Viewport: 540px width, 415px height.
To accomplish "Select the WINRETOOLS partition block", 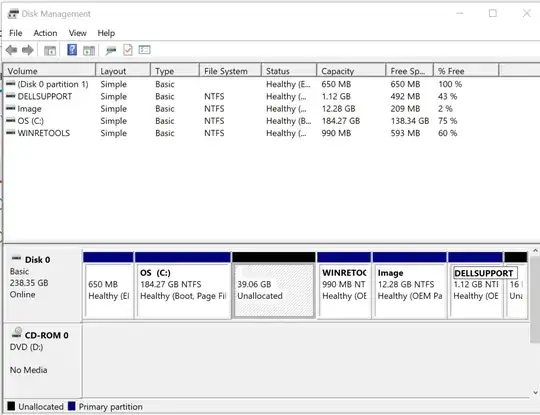I will 344,290.
